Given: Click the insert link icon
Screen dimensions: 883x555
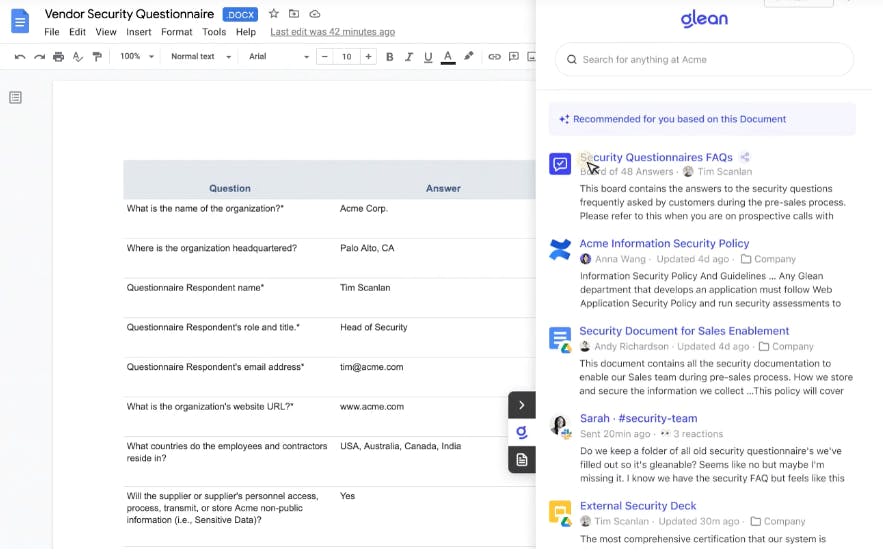Looking at the screenshot, I should [x=494, y=57].
